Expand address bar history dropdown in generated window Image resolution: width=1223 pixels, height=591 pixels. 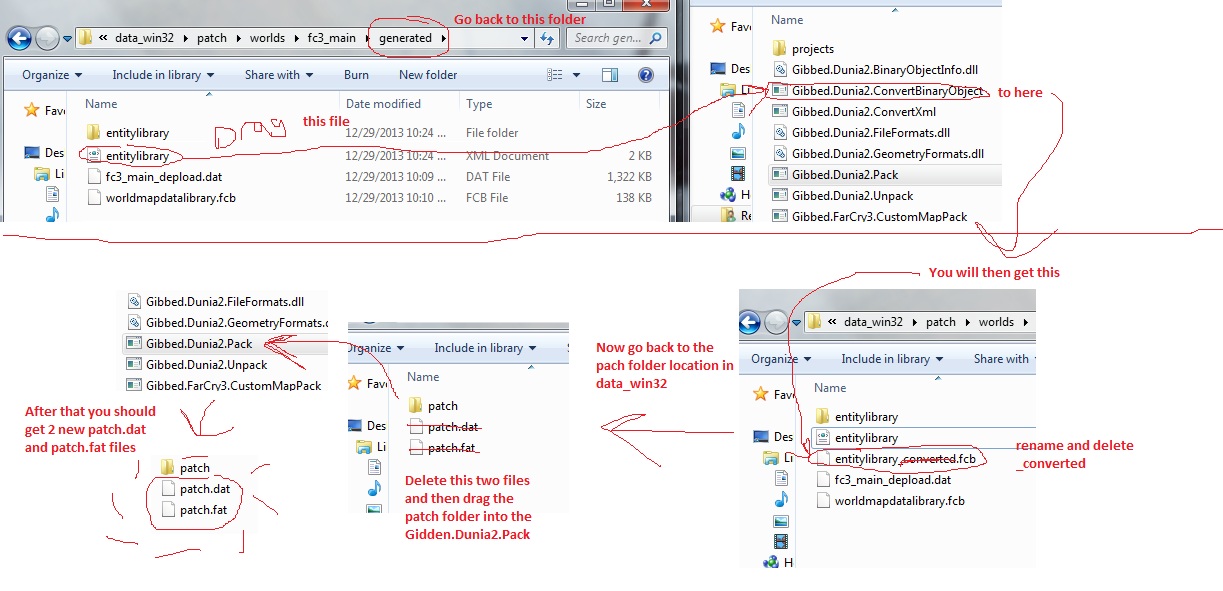(x=525, y=38)
